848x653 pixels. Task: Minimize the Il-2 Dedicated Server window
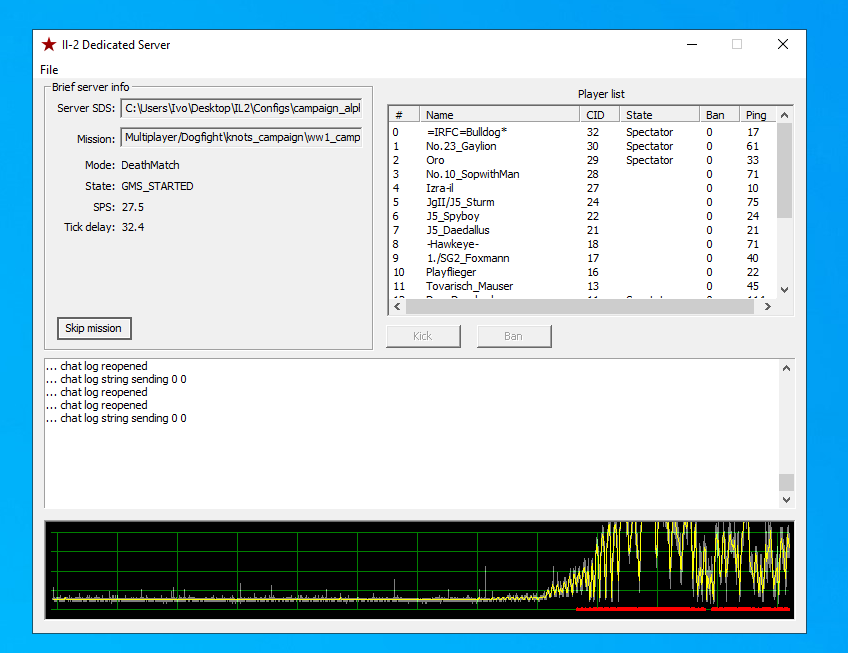pyautogui.click(x=691, y=44)
